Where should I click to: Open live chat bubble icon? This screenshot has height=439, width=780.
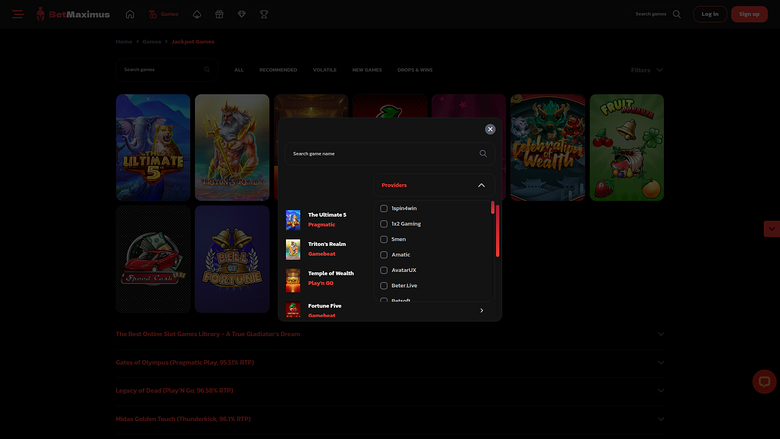coord(765,382)
